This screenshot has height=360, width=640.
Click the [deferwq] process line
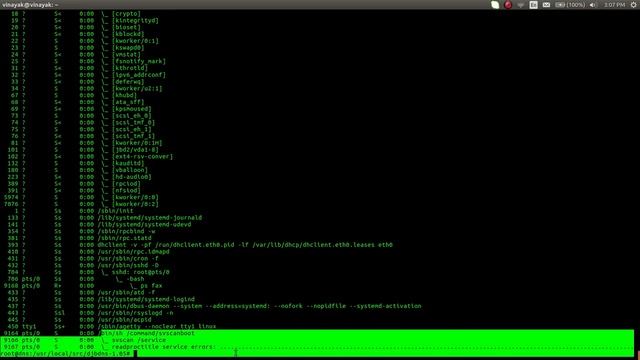tap(78, 82)
